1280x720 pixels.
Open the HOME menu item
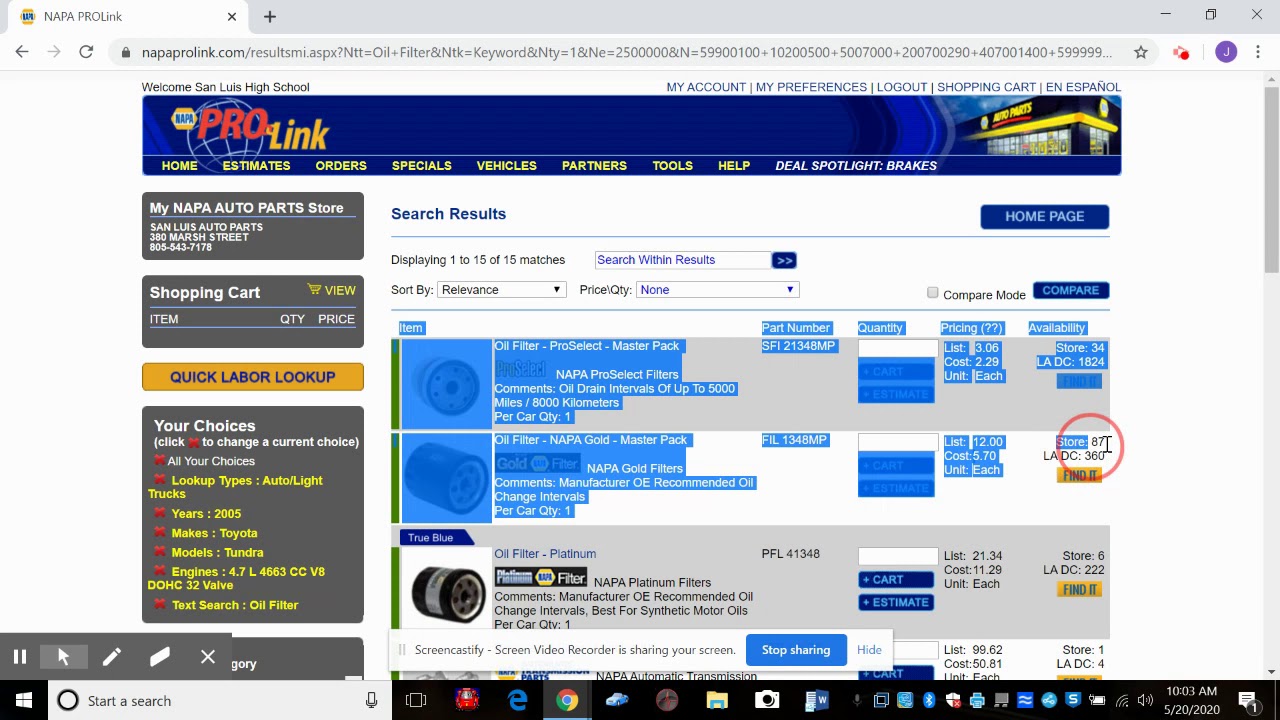pyautogui.click(x=180, y=166)
